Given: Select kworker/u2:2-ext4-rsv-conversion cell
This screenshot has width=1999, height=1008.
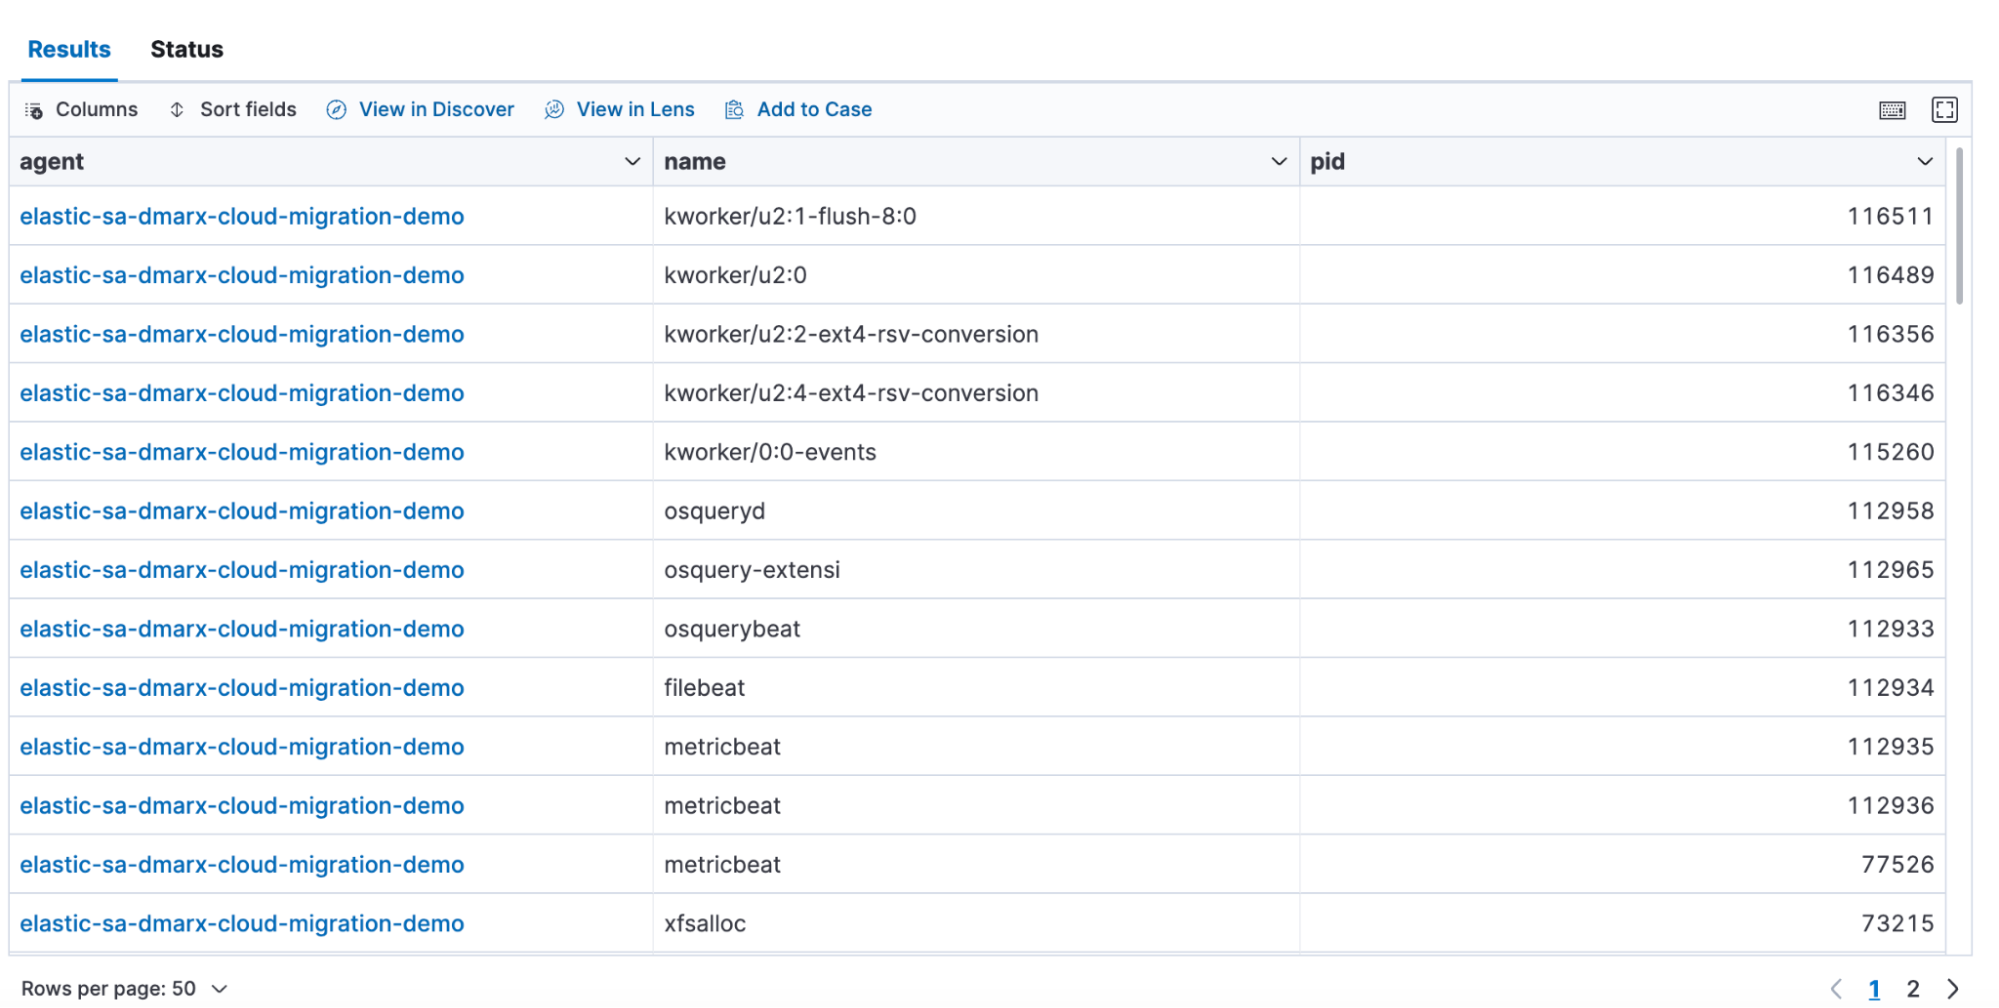Looking at the screenshot, I should [976, 334].
